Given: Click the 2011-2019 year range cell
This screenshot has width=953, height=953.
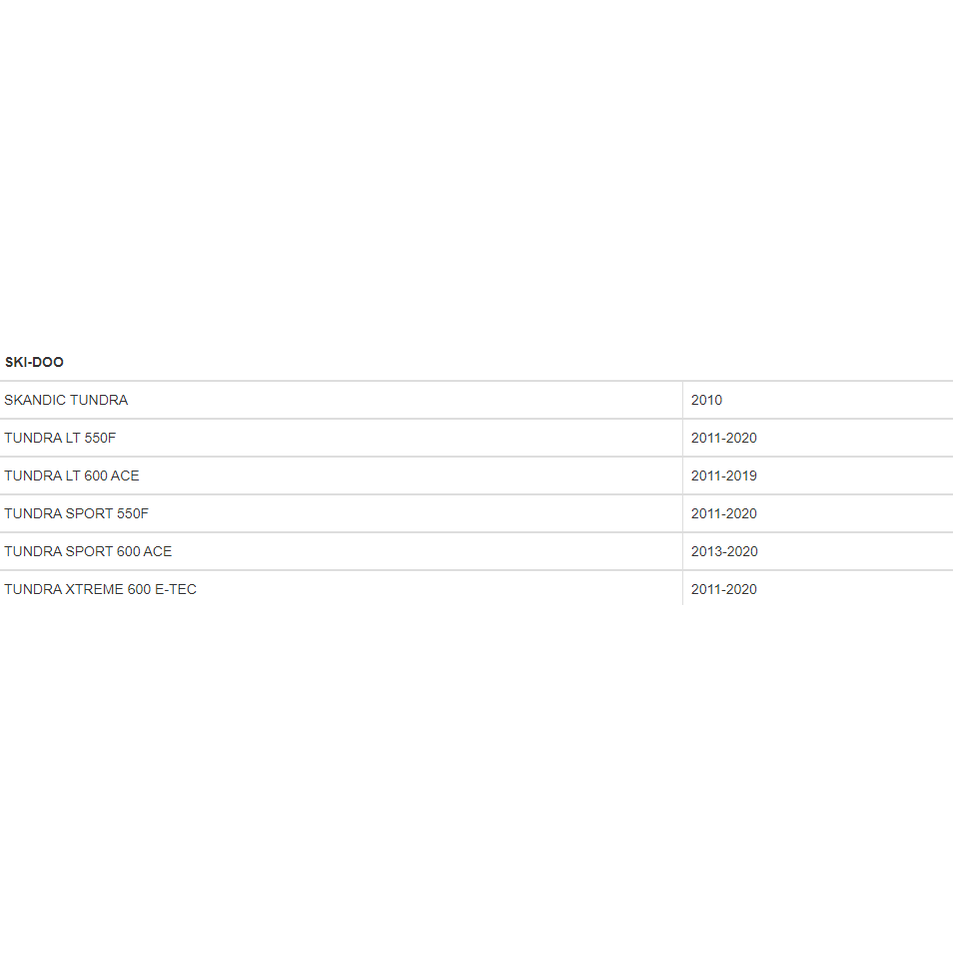Looking at the screenshot, I should 724,476.
